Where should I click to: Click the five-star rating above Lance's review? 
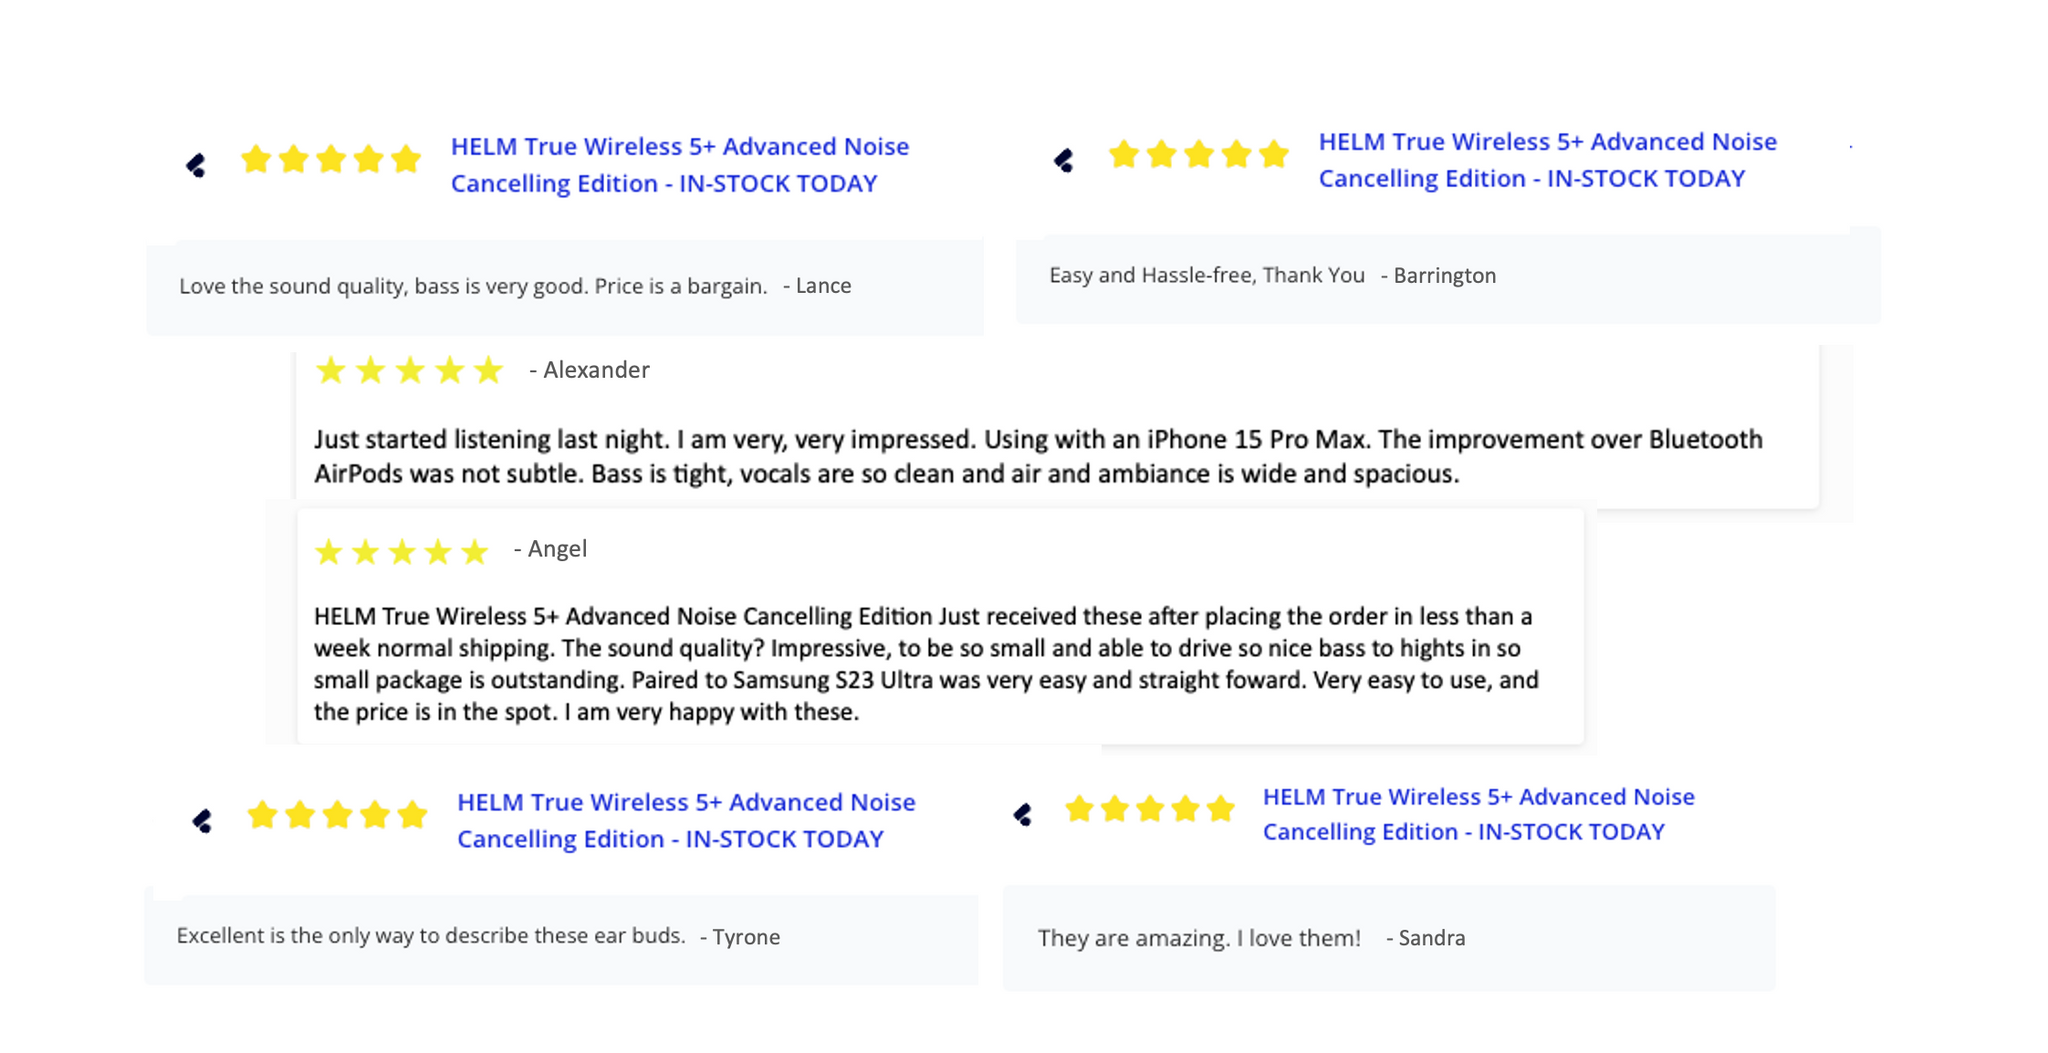point(331,160)
